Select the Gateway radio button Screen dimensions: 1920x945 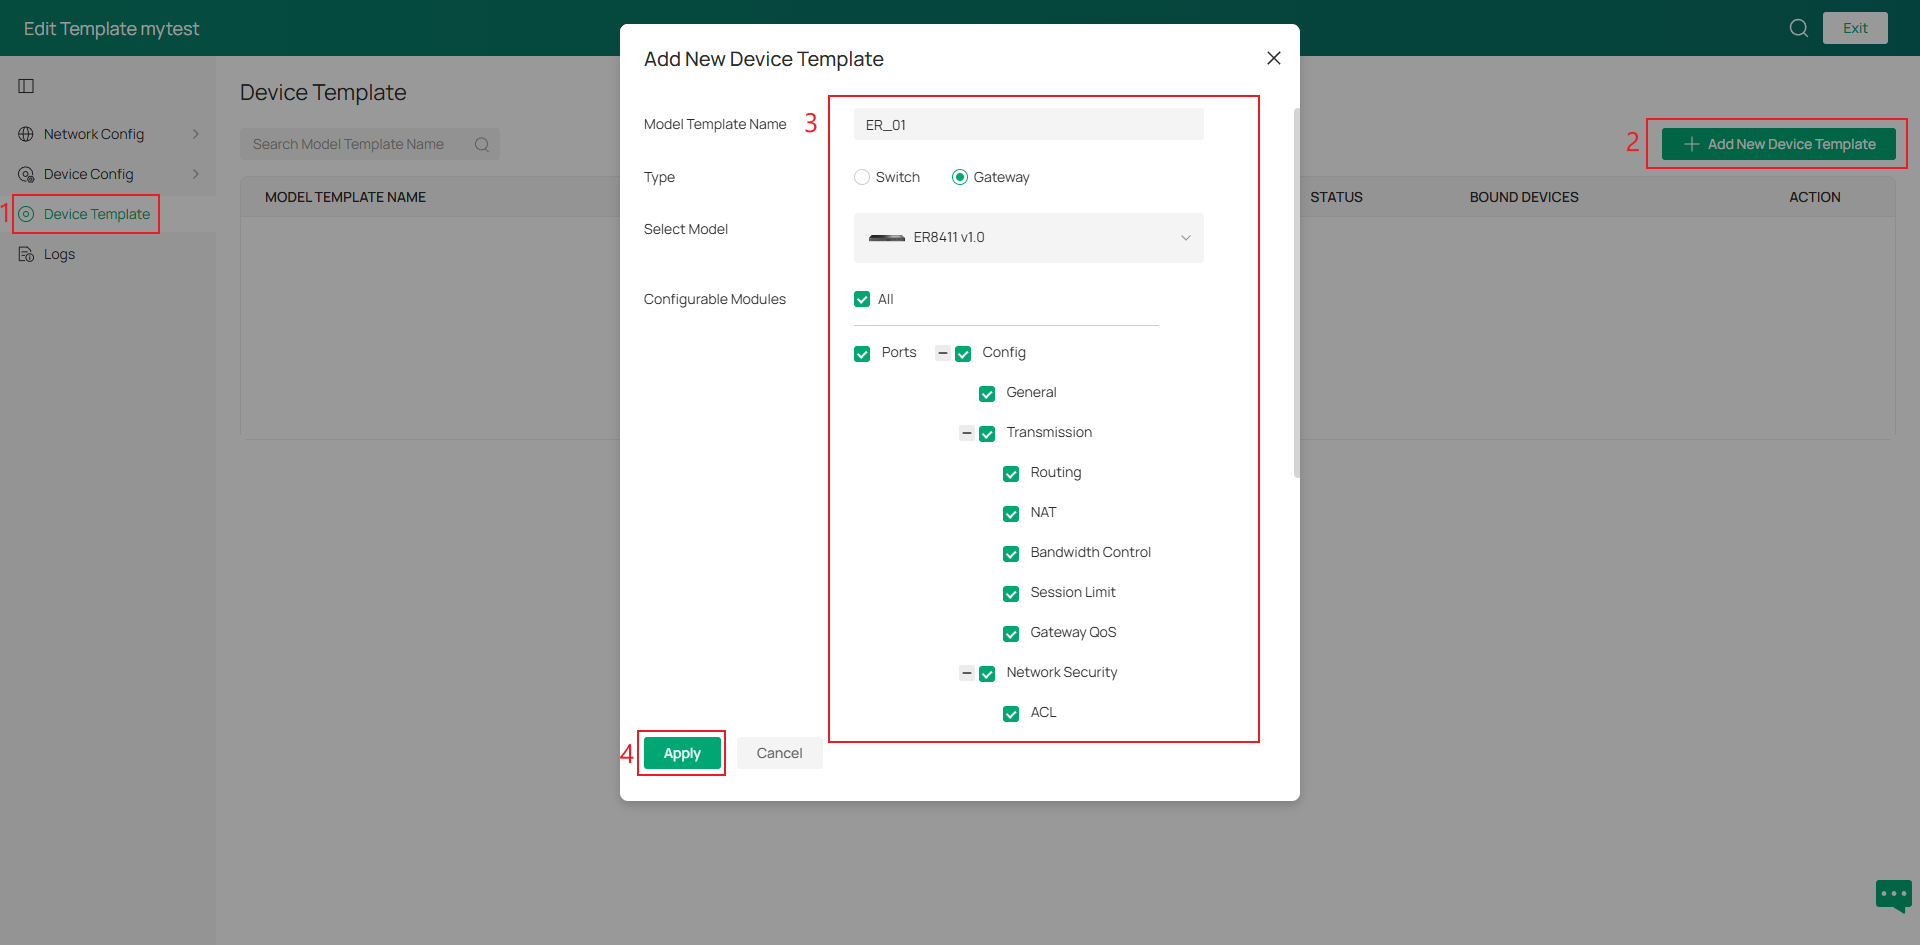[960, 177]
